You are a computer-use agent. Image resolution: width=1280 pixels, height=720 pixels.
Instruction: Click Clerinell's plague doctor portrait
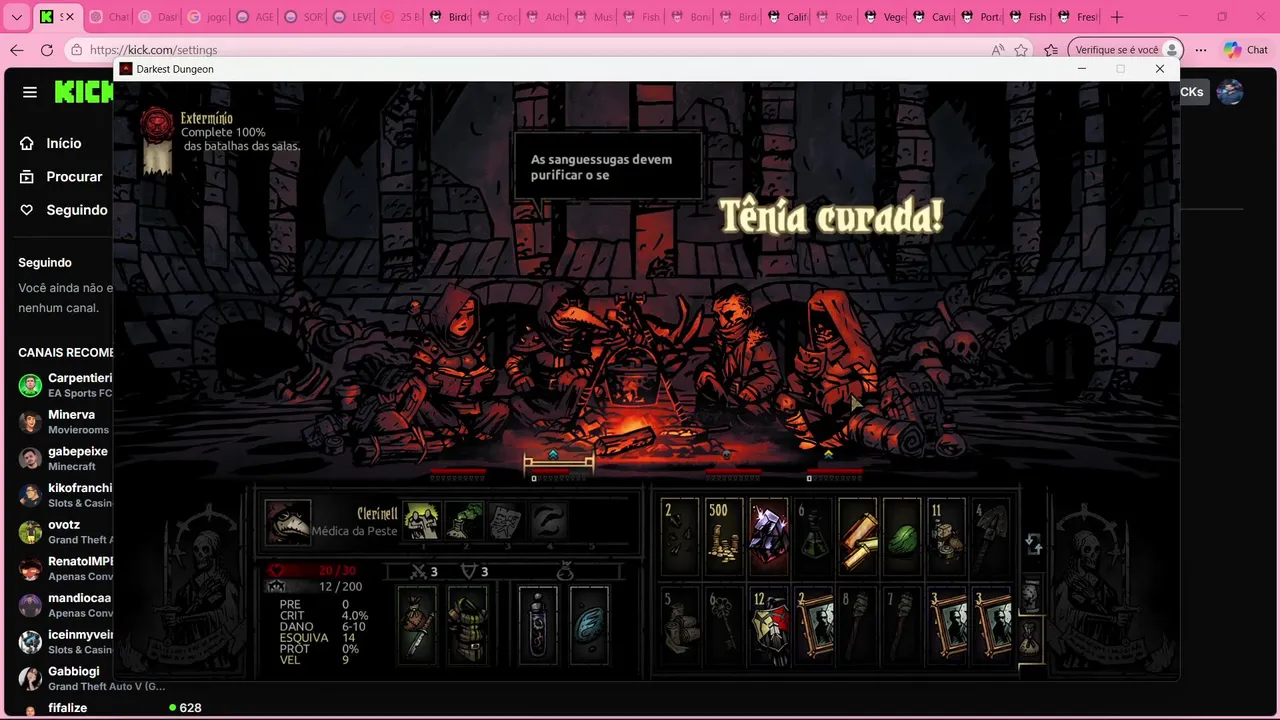pos(288,521)
